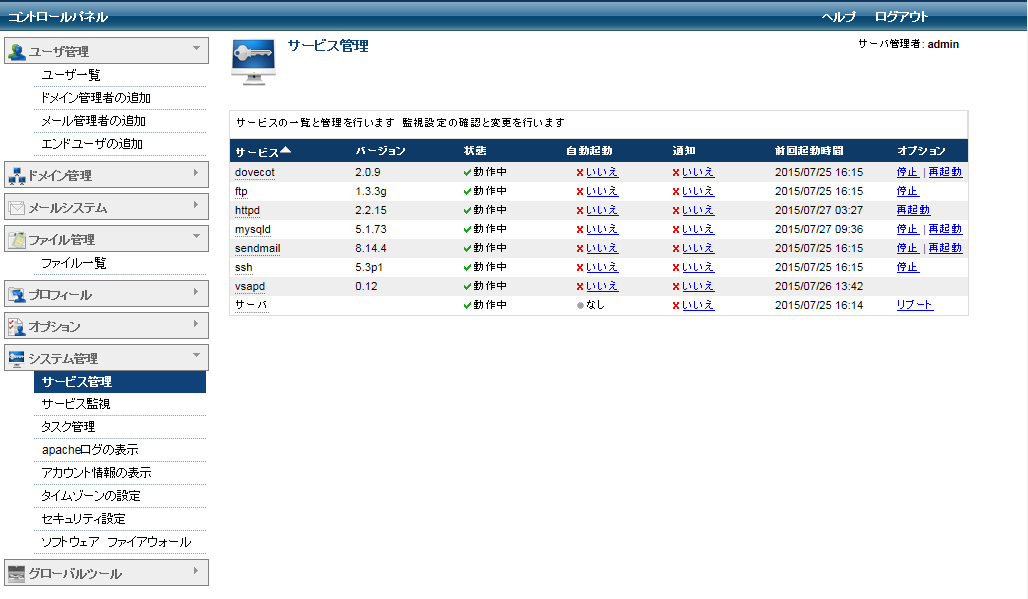
Task: Toggle auto-start いいえ link for ssh
Action: (x=602, y=267)
